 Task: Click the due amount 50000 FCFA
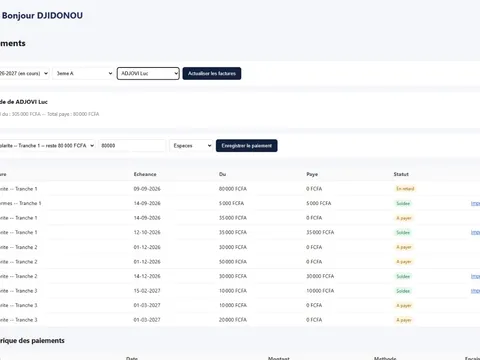233,262
